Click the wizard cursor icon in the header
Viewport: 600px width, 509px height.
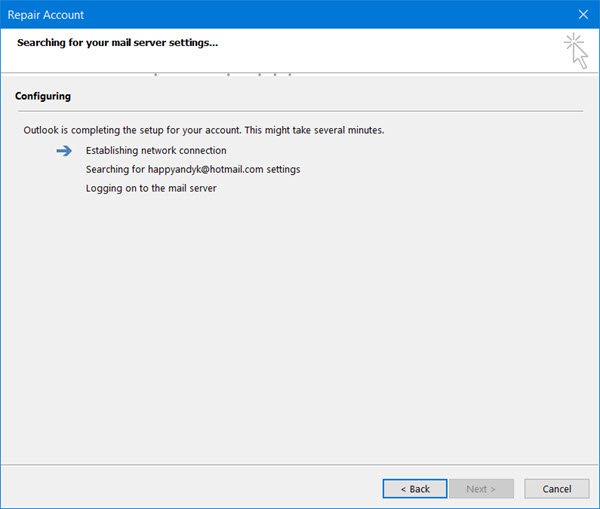click(x=575, y=48)
